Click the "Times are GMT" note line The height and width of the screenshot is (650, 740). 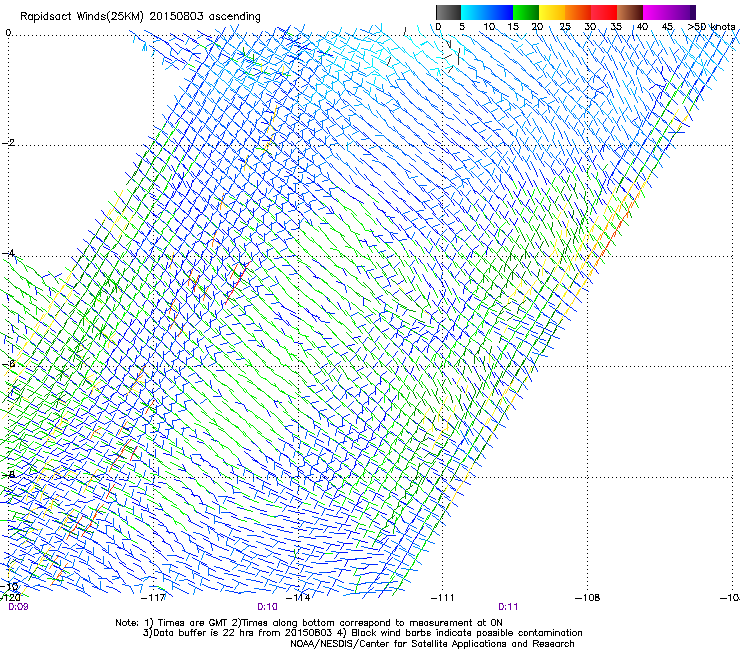click(309, 623)
